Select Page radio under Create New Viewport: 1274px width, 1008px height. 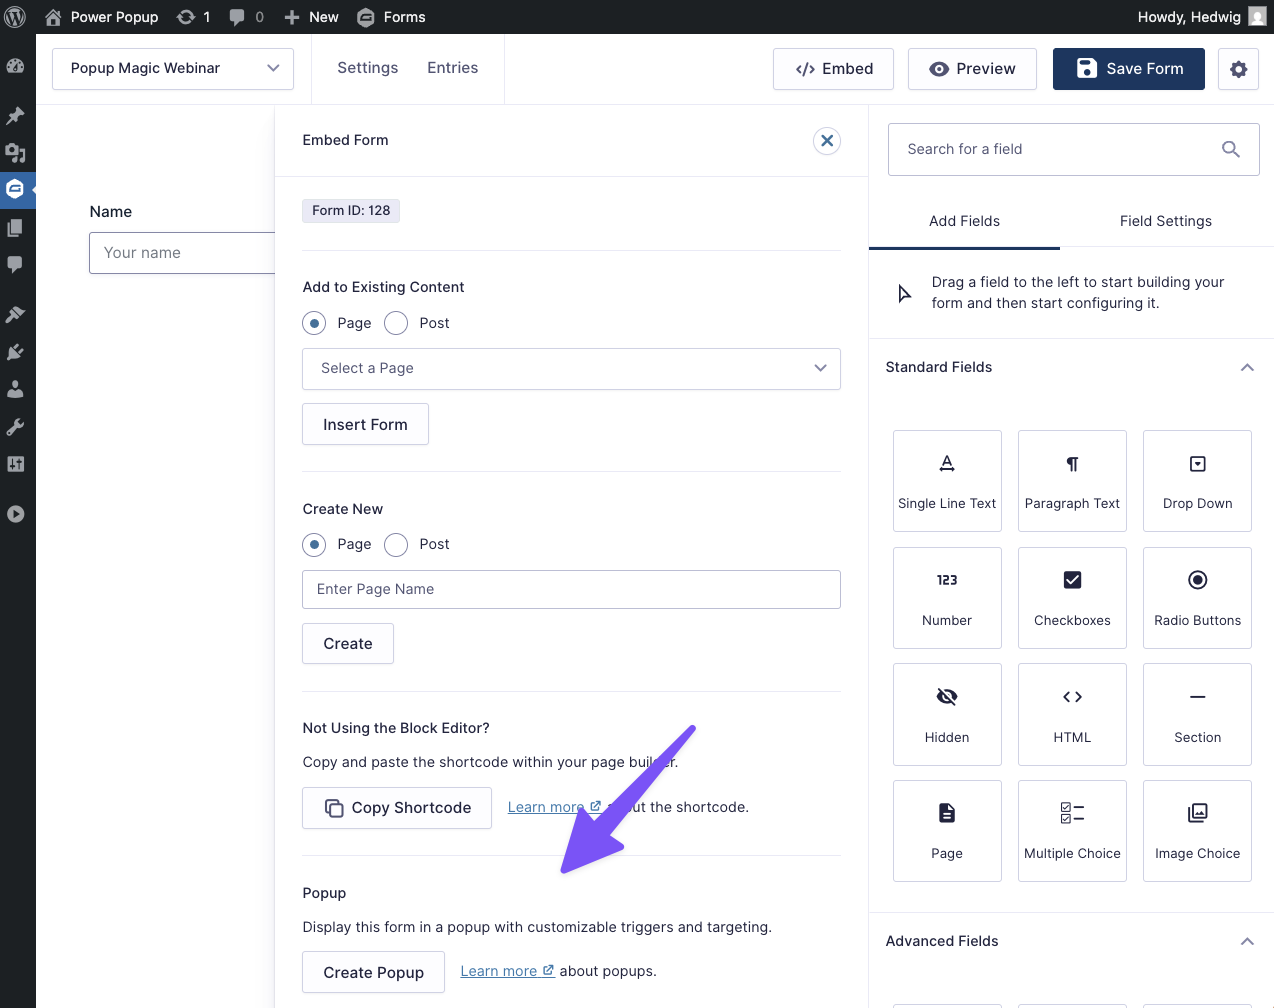coord(315,545)
